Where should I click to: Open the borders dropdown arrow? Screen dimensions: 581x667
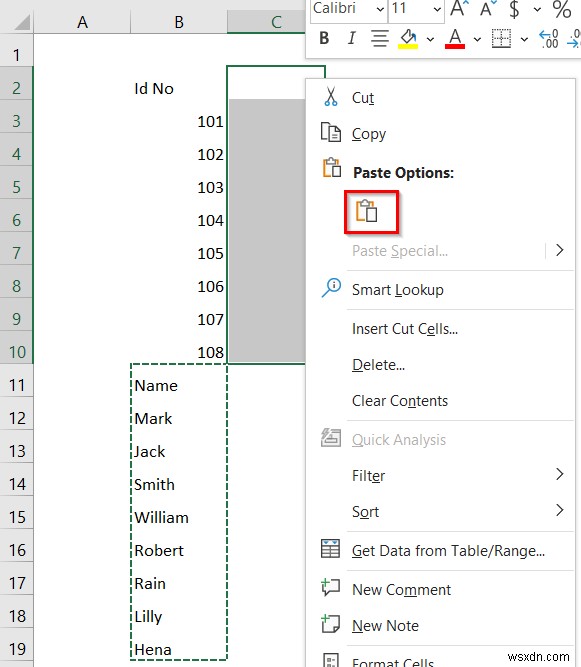(x=524, y=40)
